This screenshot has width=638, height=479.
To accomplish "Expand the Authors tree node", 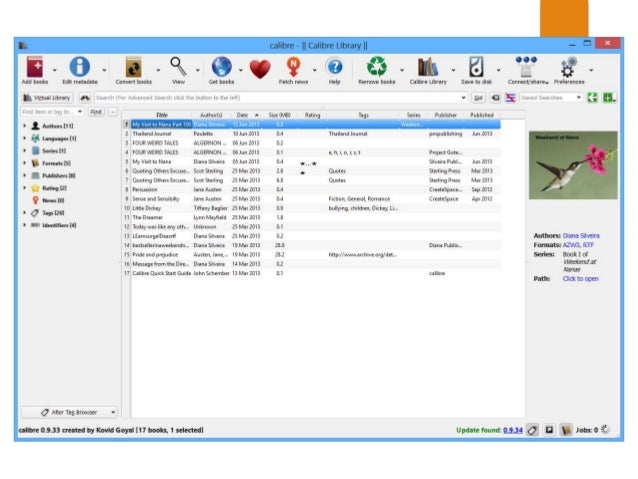I will coord(24,126).
